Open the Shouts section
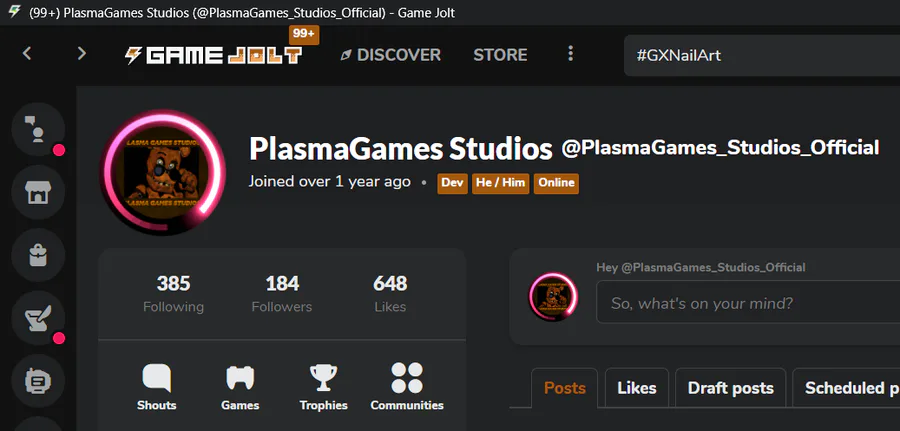 pyautogui.click(x=157, y=386)
